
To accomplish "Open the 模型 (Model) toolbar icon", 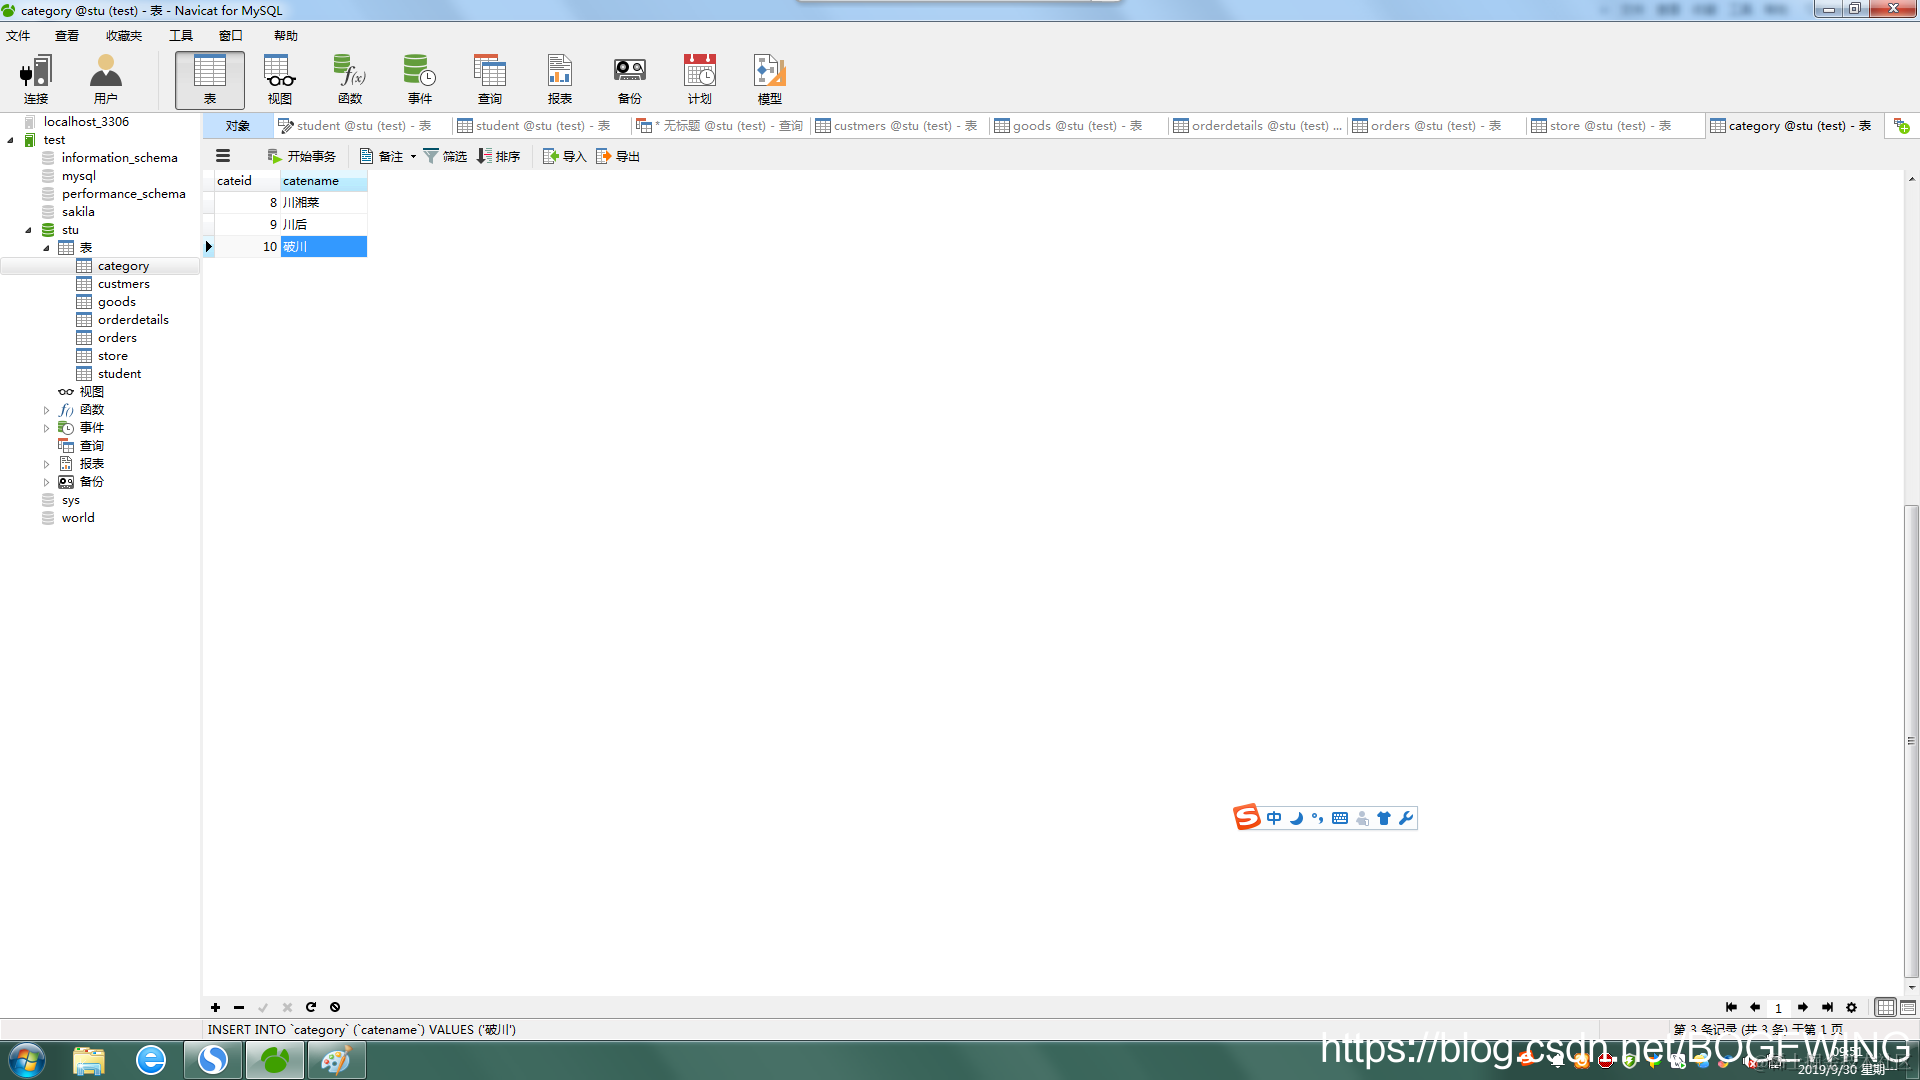I will point(769,79).
